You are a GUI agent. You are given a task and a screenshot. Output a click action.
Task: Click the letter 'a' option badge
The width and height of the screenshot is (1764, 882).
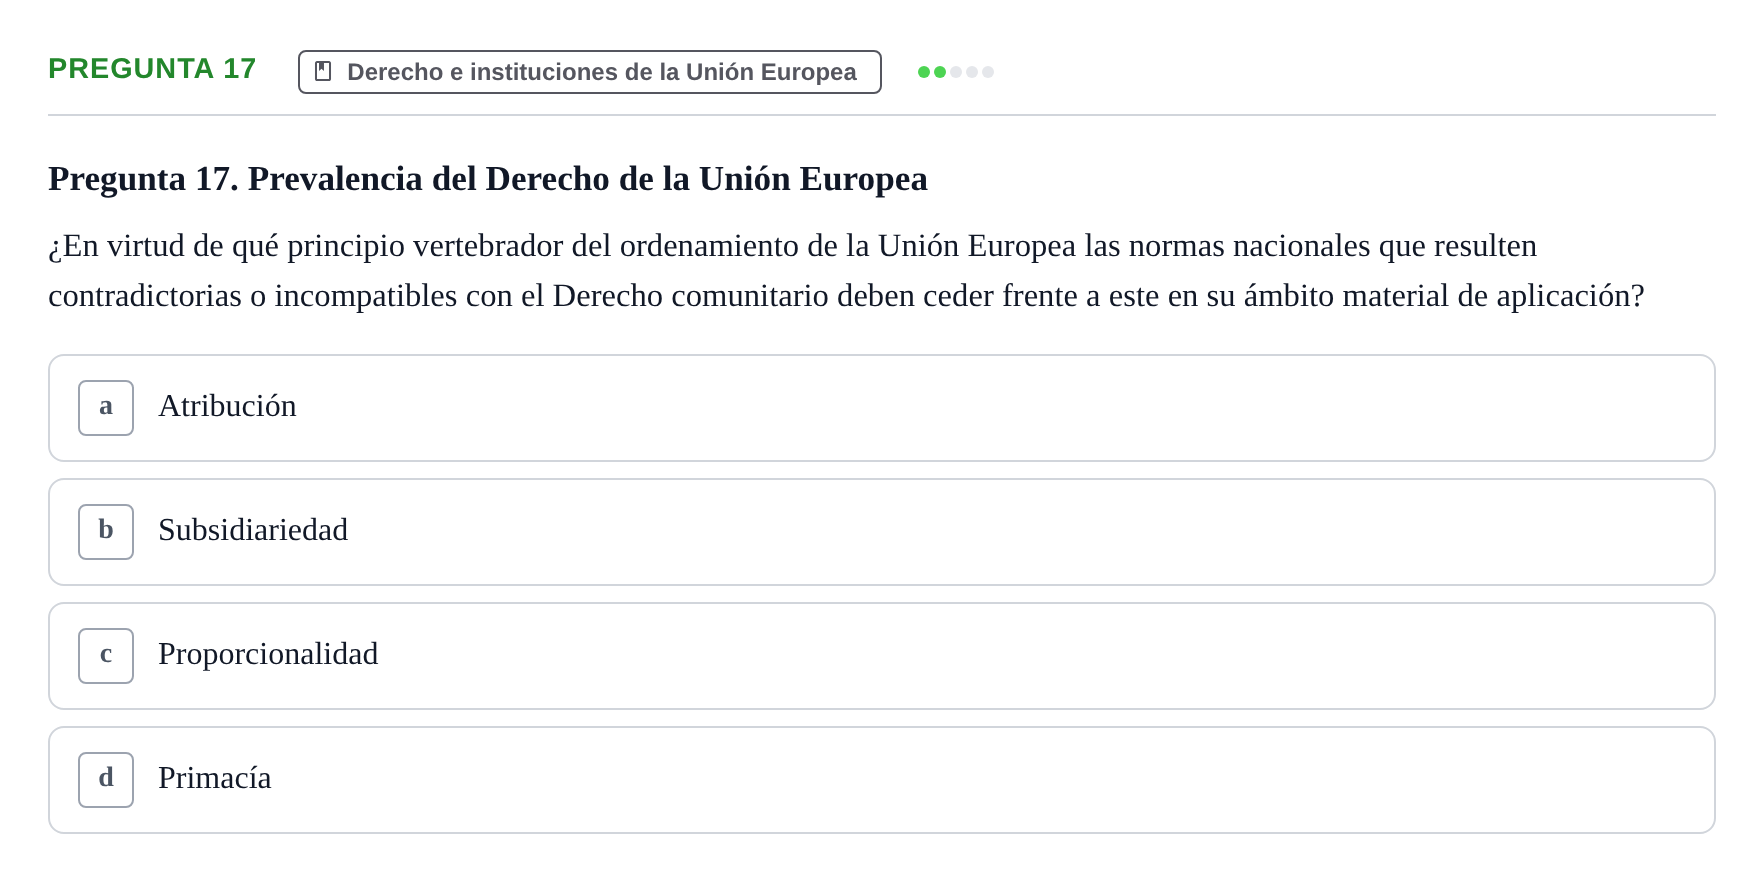click(x=106, y=408)
